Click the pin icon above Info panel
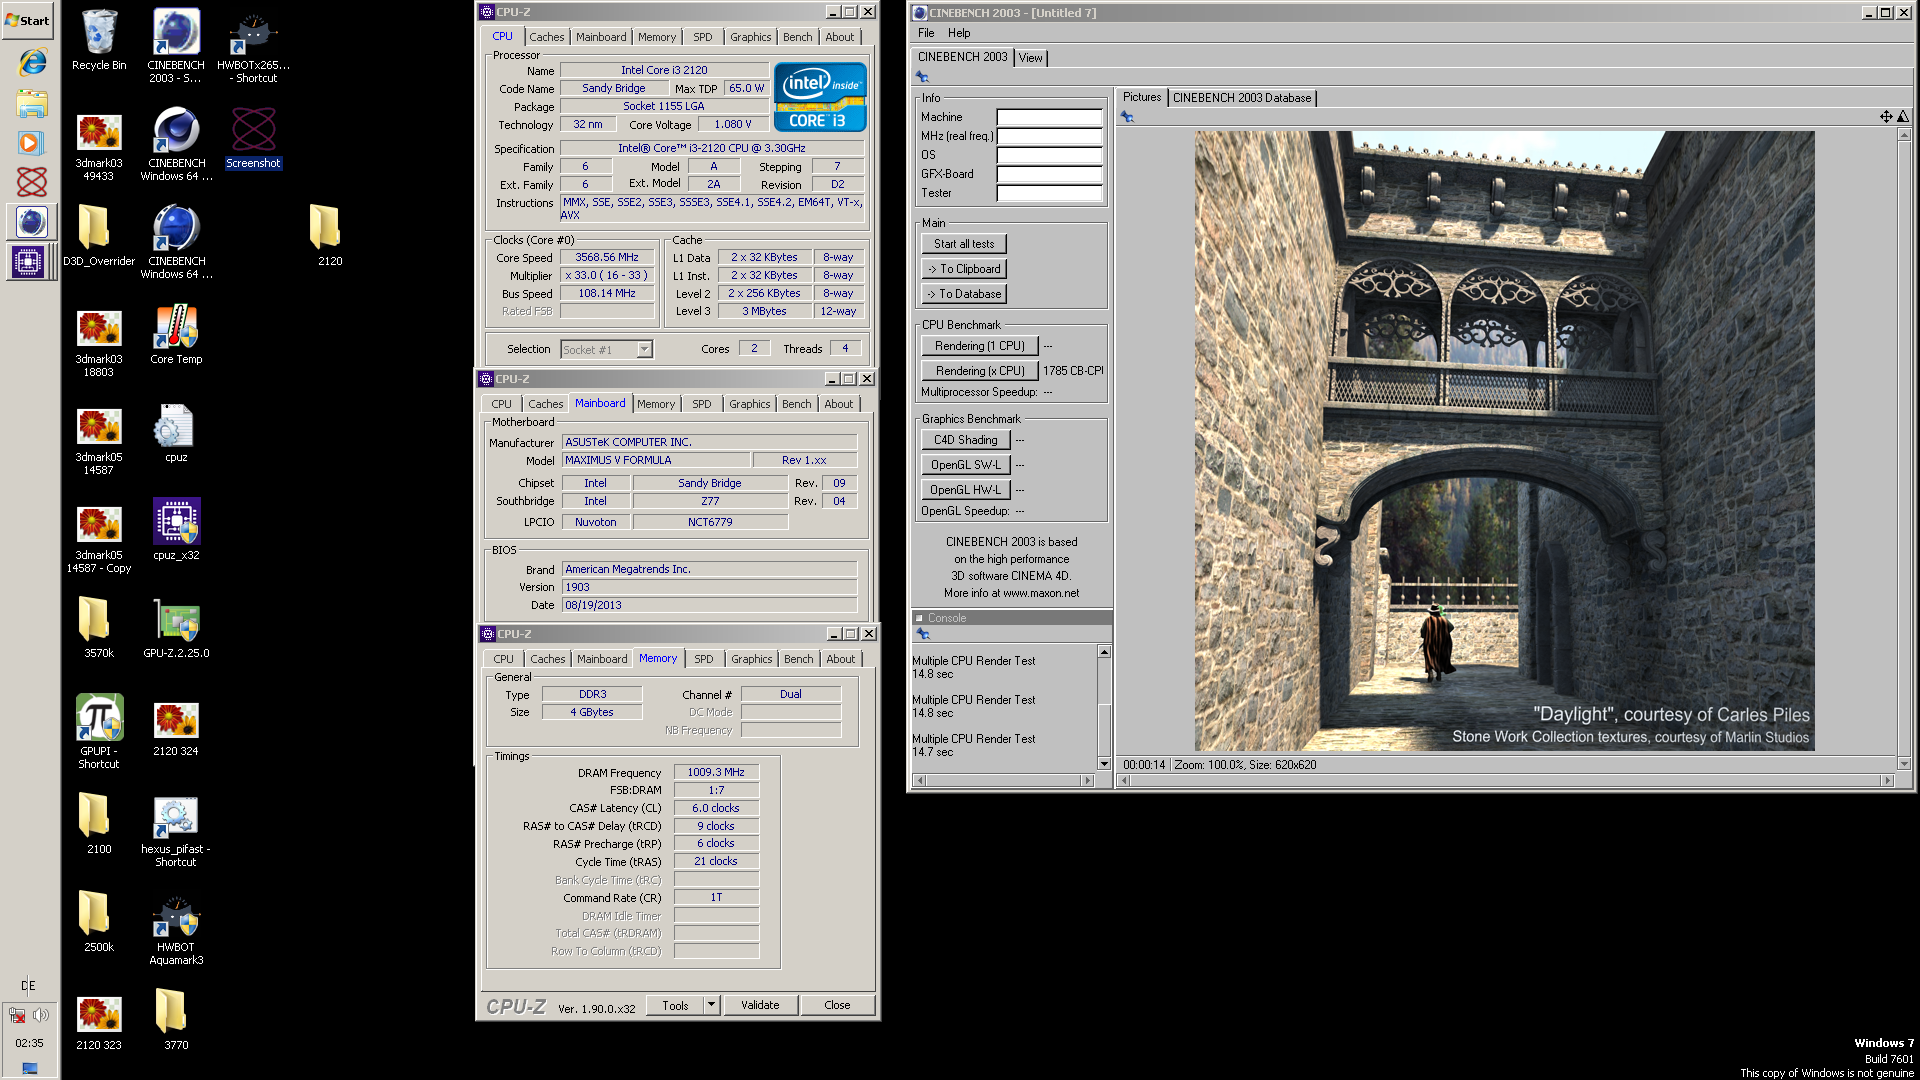The width and height of the screenshot is (1920, 1080). click(x=921, y=77)
